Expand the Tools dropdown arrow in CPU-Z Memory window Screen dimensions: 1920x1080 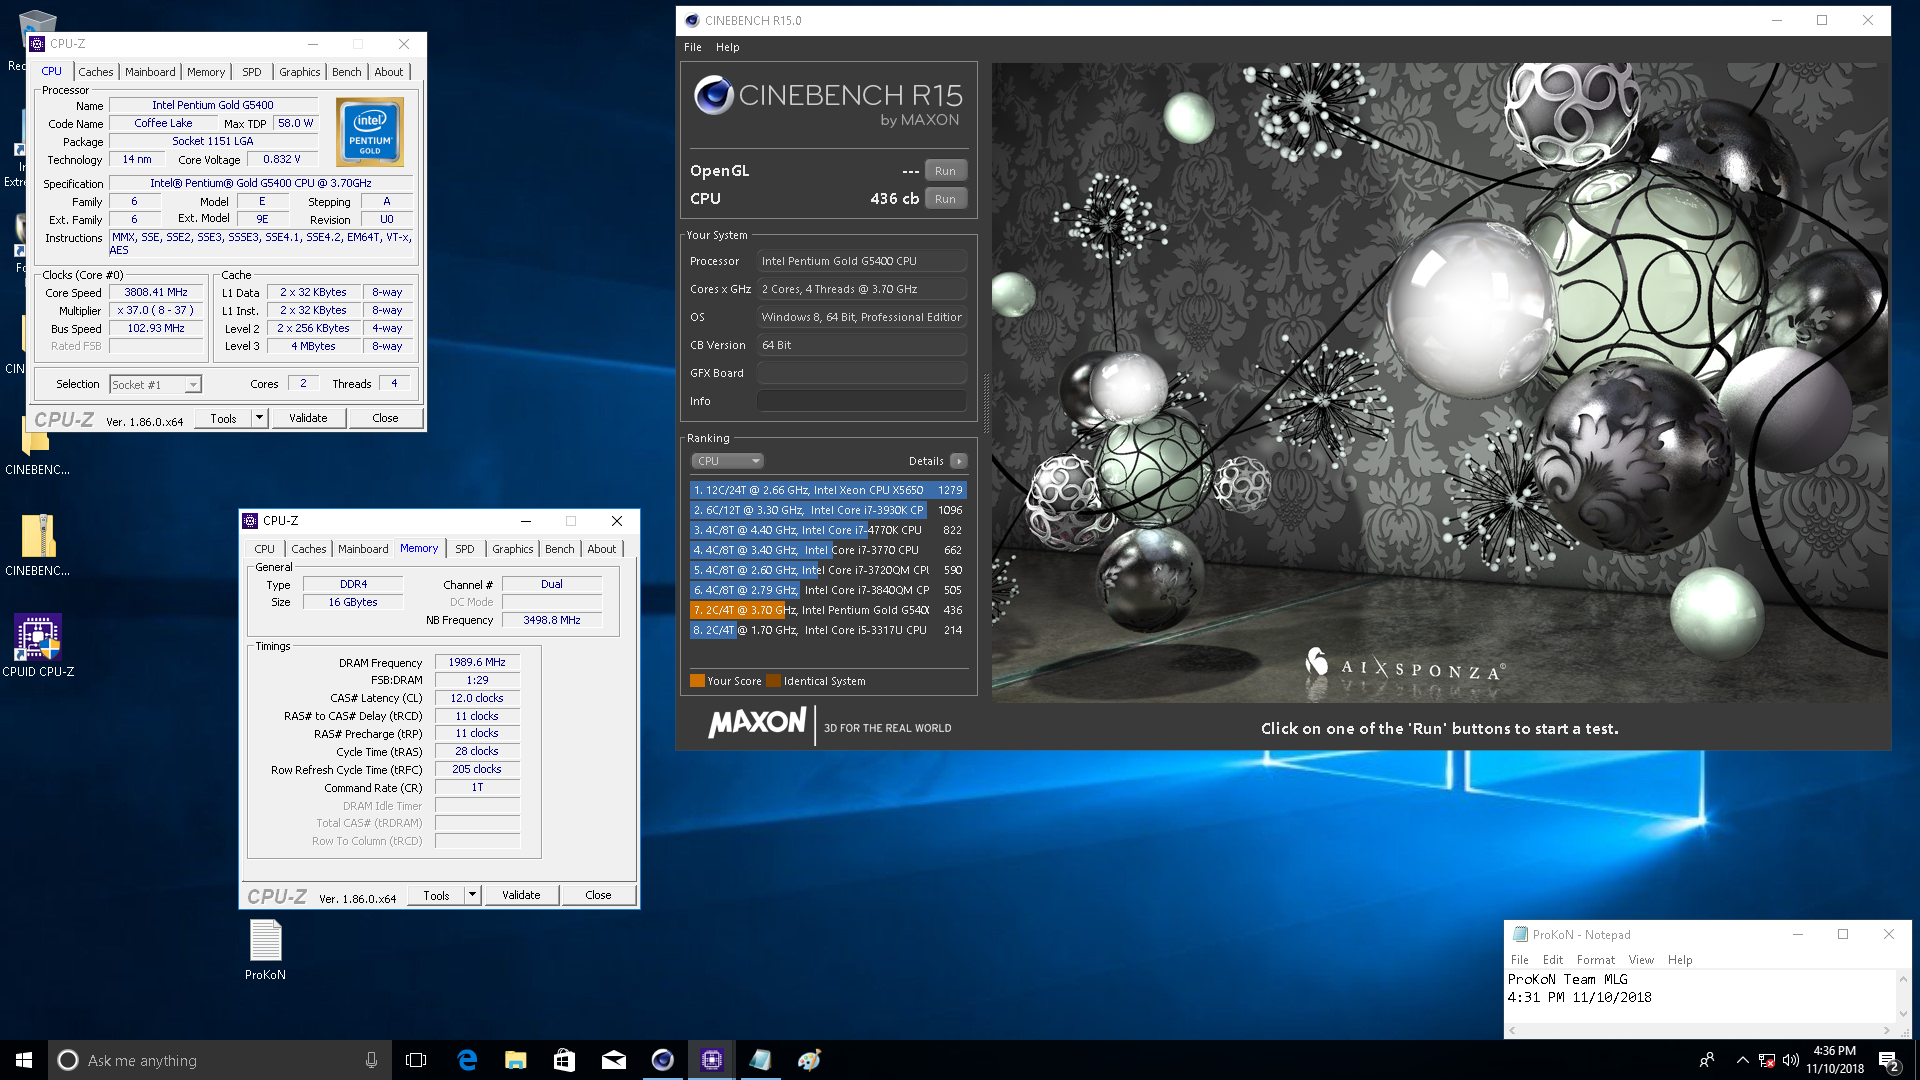[x=472, y=895]
